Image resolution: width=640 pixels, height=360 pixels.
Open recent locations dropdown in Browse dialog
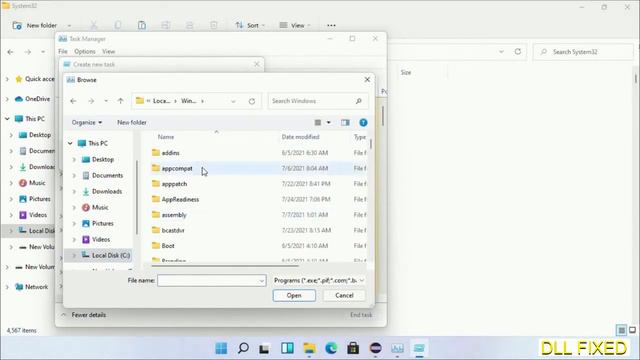pyautogui.click(x=106, y=101)
